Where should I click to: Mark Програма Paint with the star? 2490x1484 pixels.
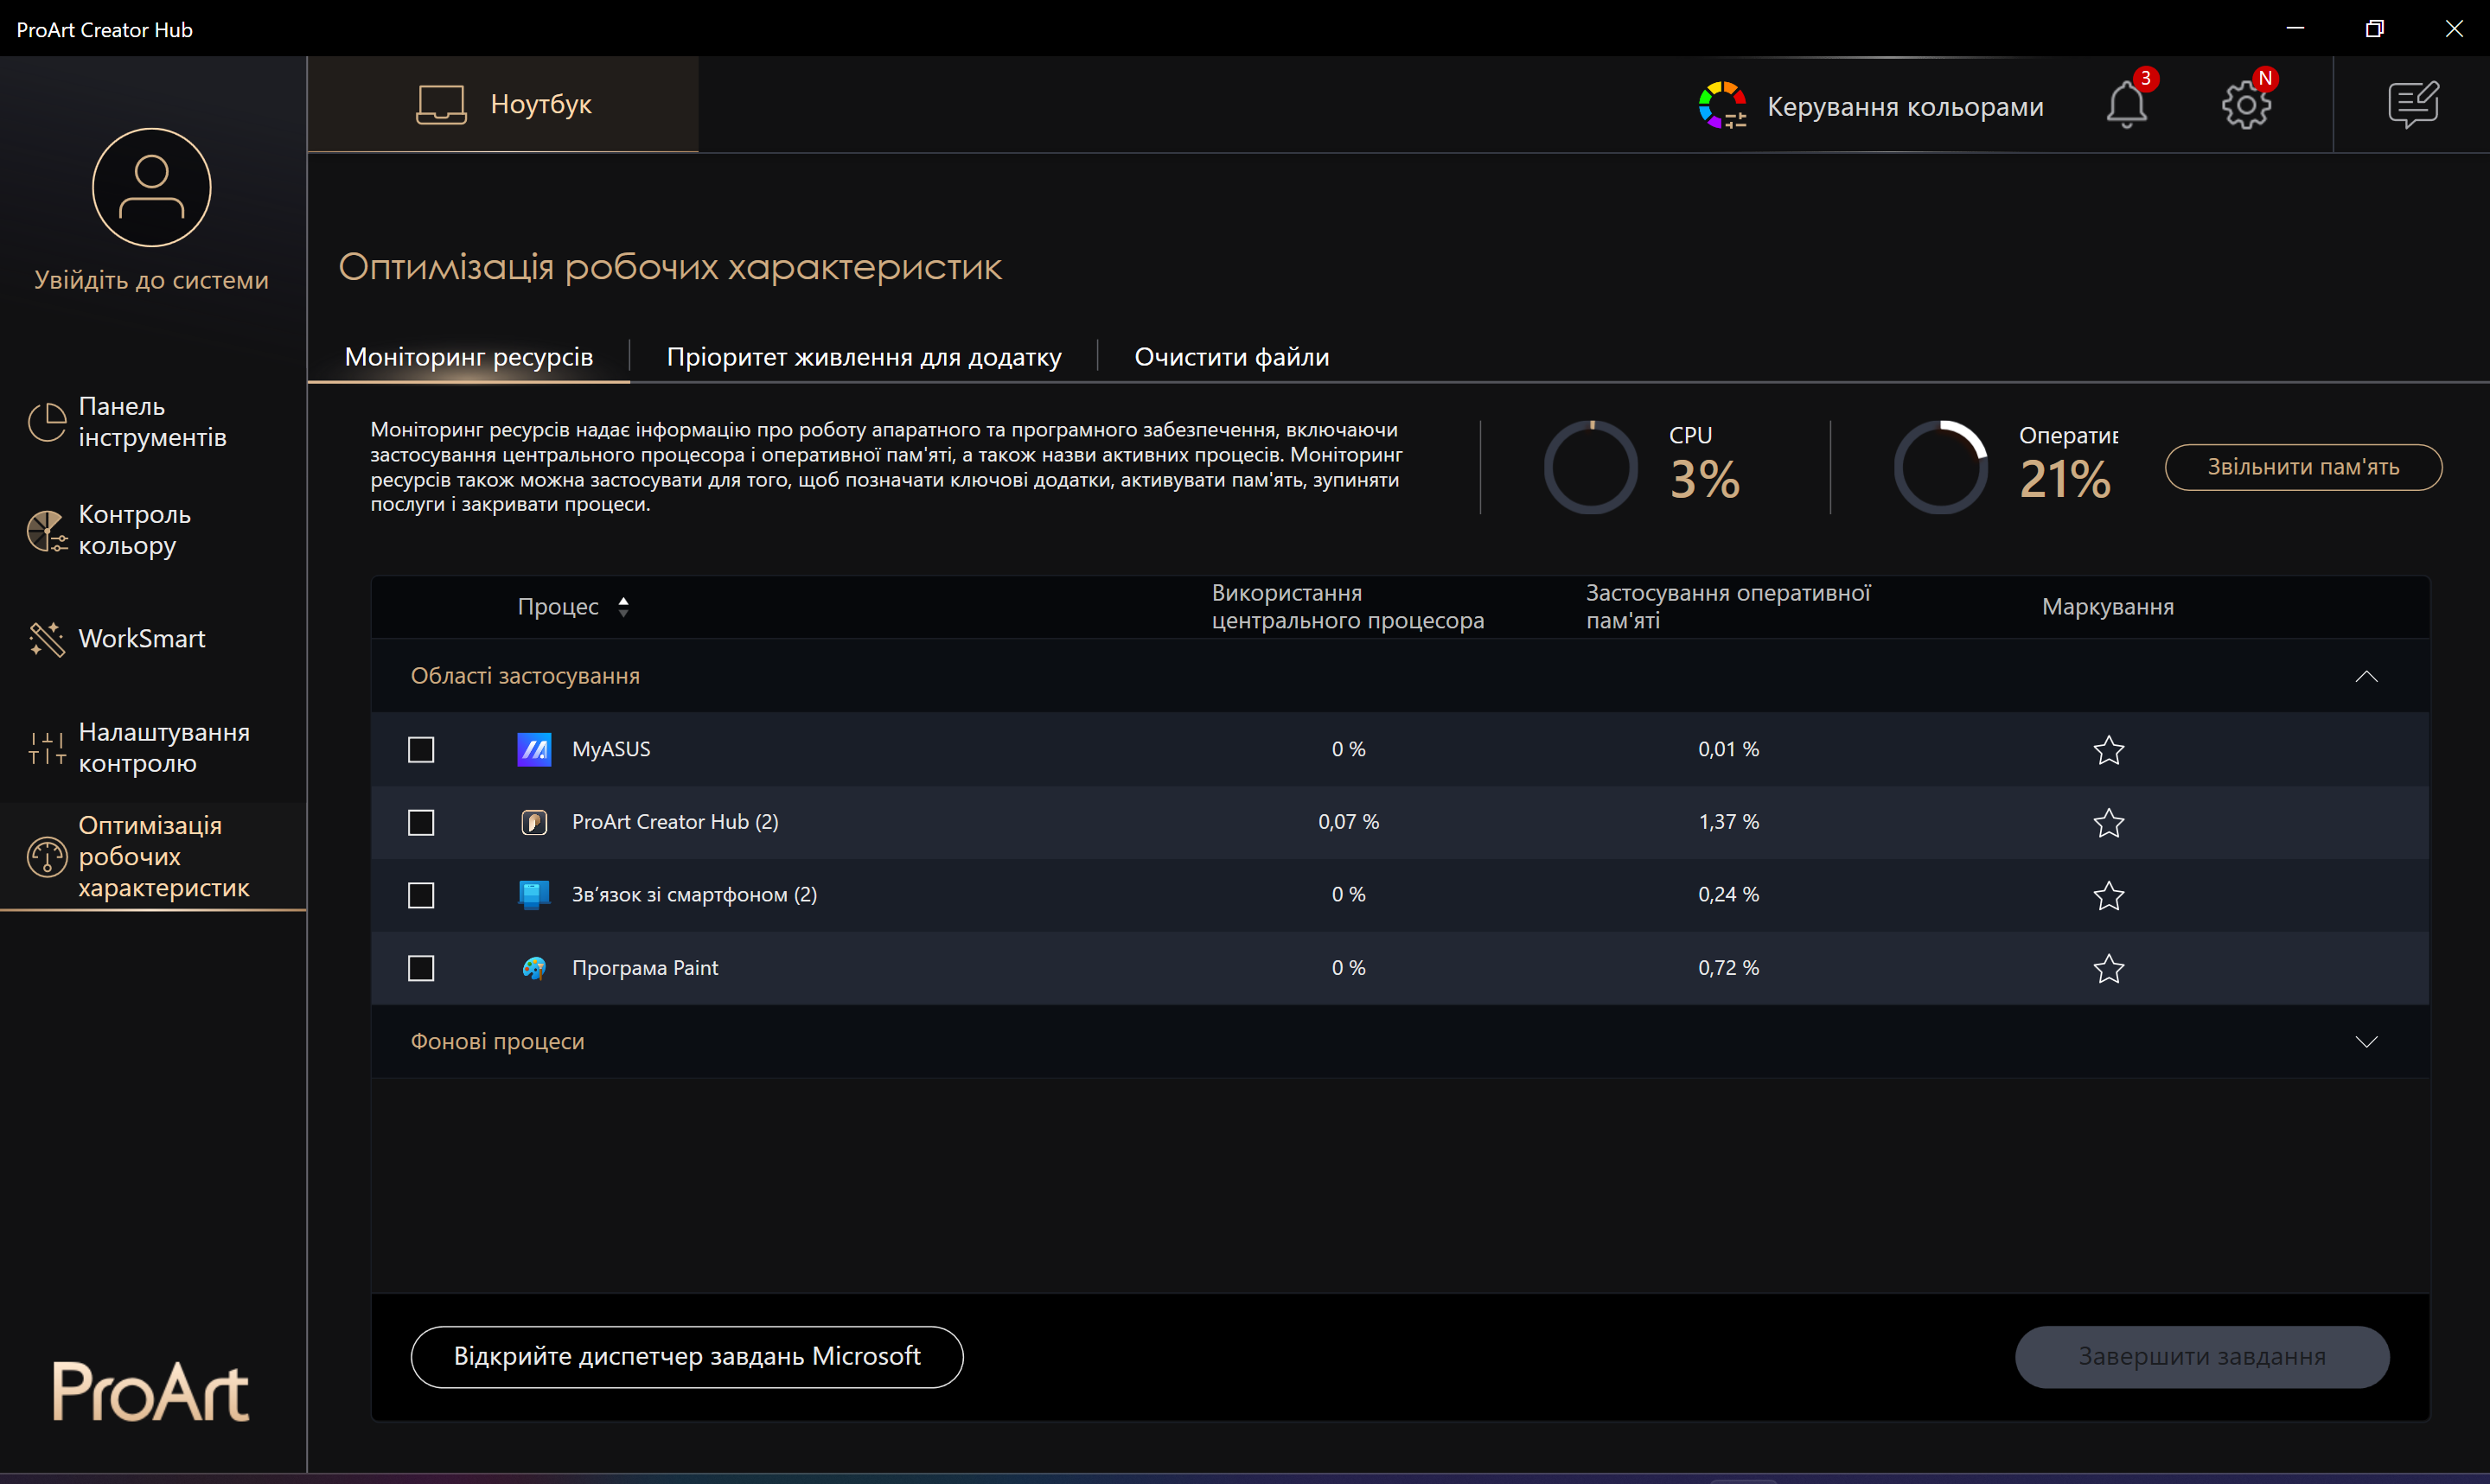coord(2108,968)
